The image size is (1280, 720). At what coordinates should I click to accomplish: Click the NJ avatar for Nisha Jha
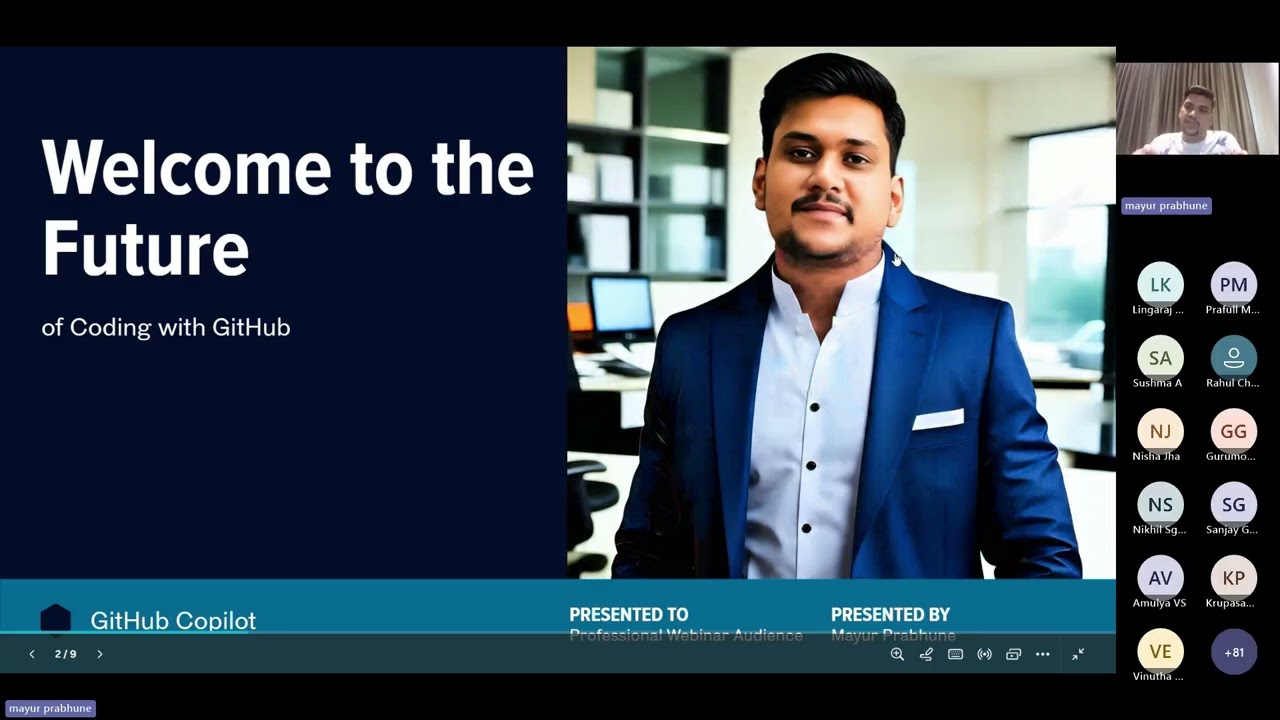(1160, 431)
